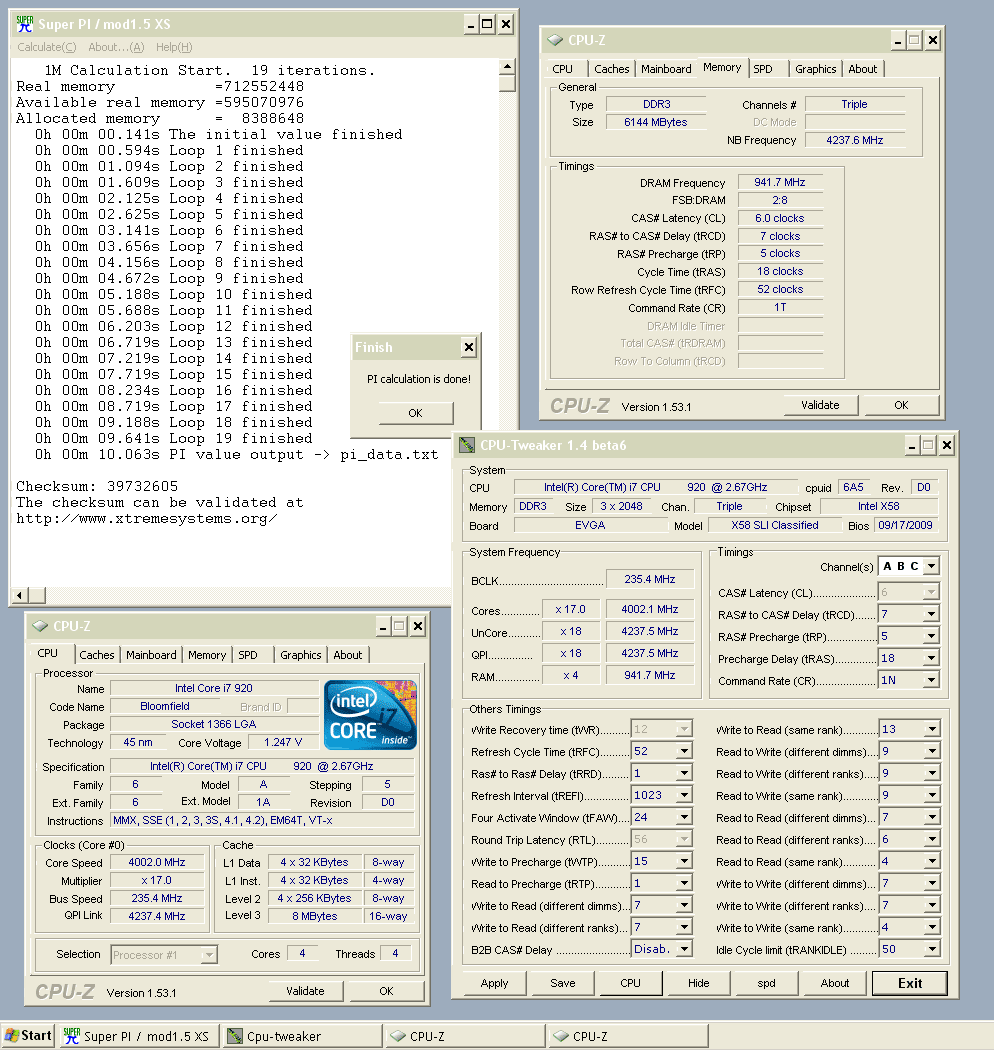This screenshot has height=1050, width=994.
Task: Click the Intel Core i7 logo image
Action: click(370, 715)
